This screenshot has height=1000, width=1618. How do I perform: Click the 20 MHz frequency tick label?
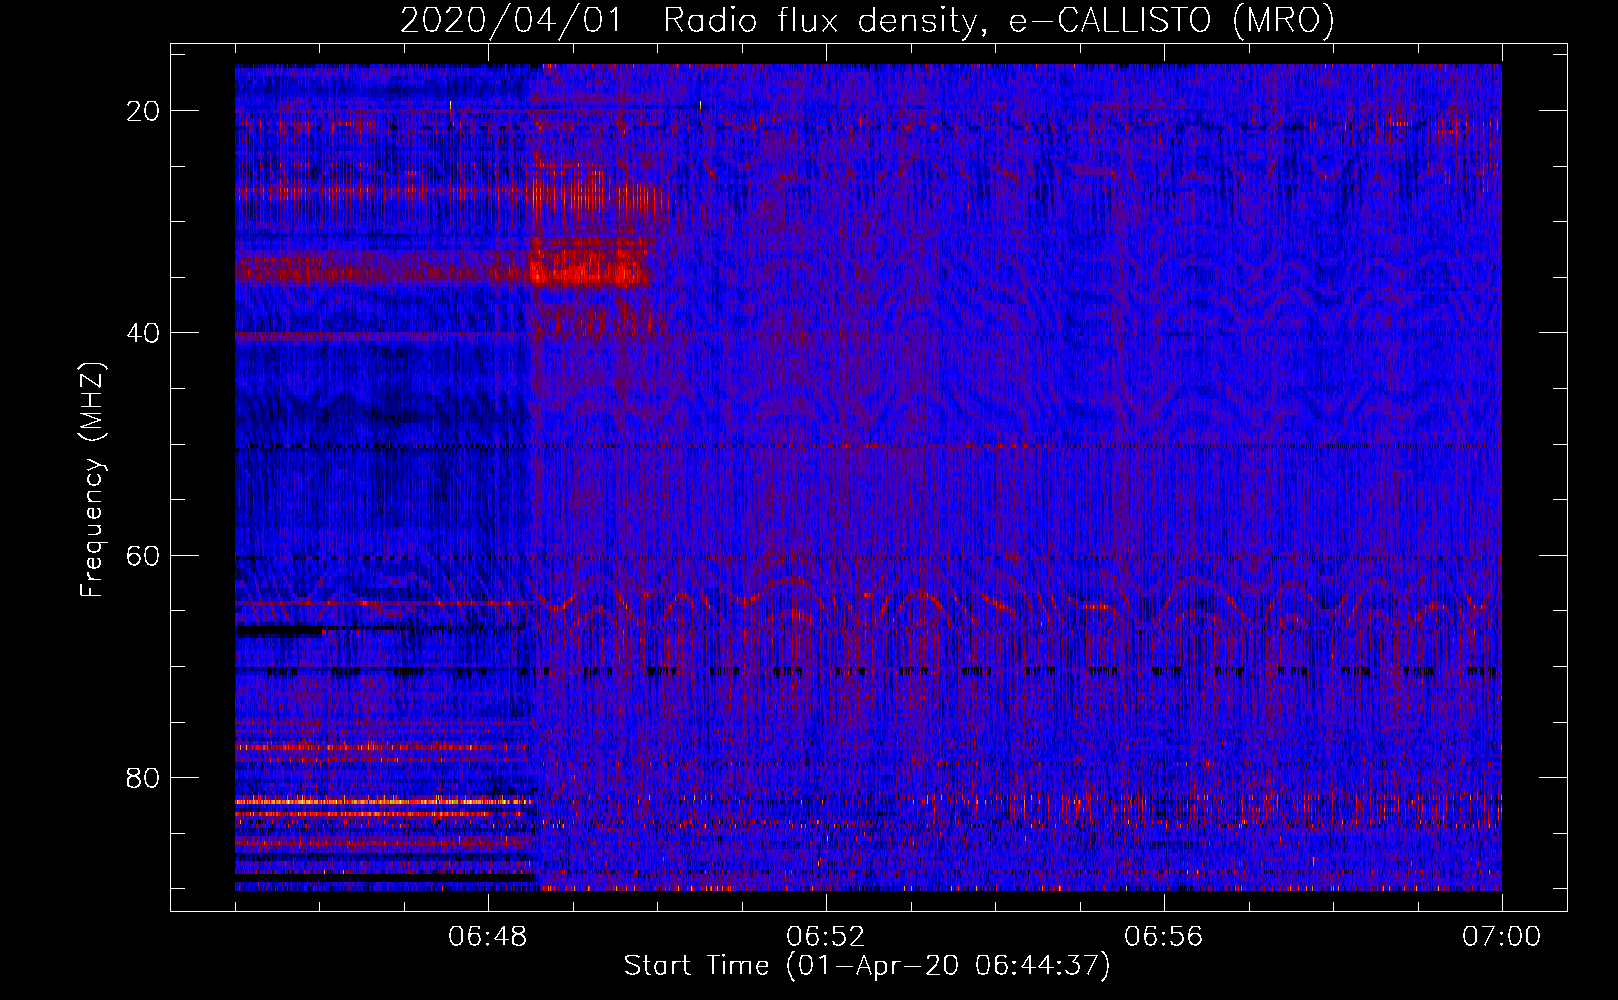pyautogui.click(x=143, y=111)
